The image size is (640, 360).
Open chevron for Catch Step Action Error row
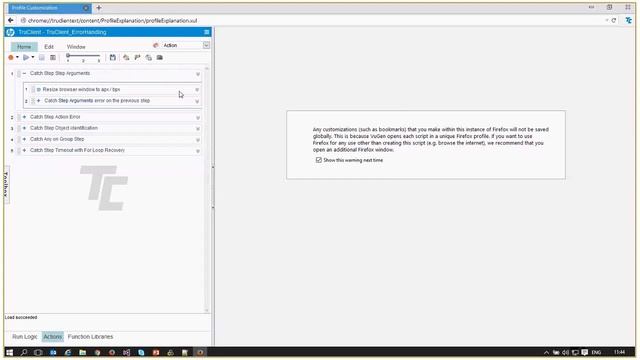[198, 118]
